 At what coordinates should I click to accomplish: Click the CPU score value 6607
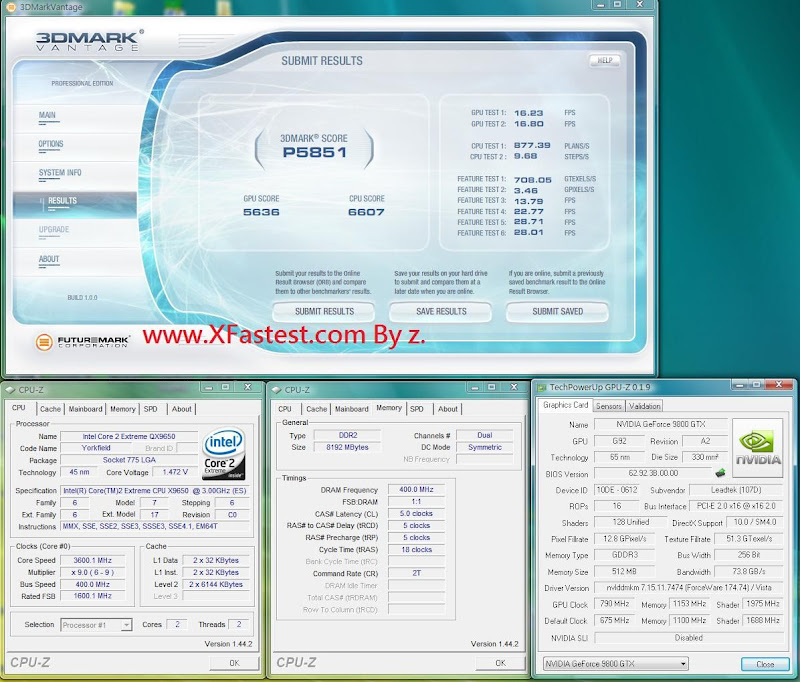coord(366,212)
